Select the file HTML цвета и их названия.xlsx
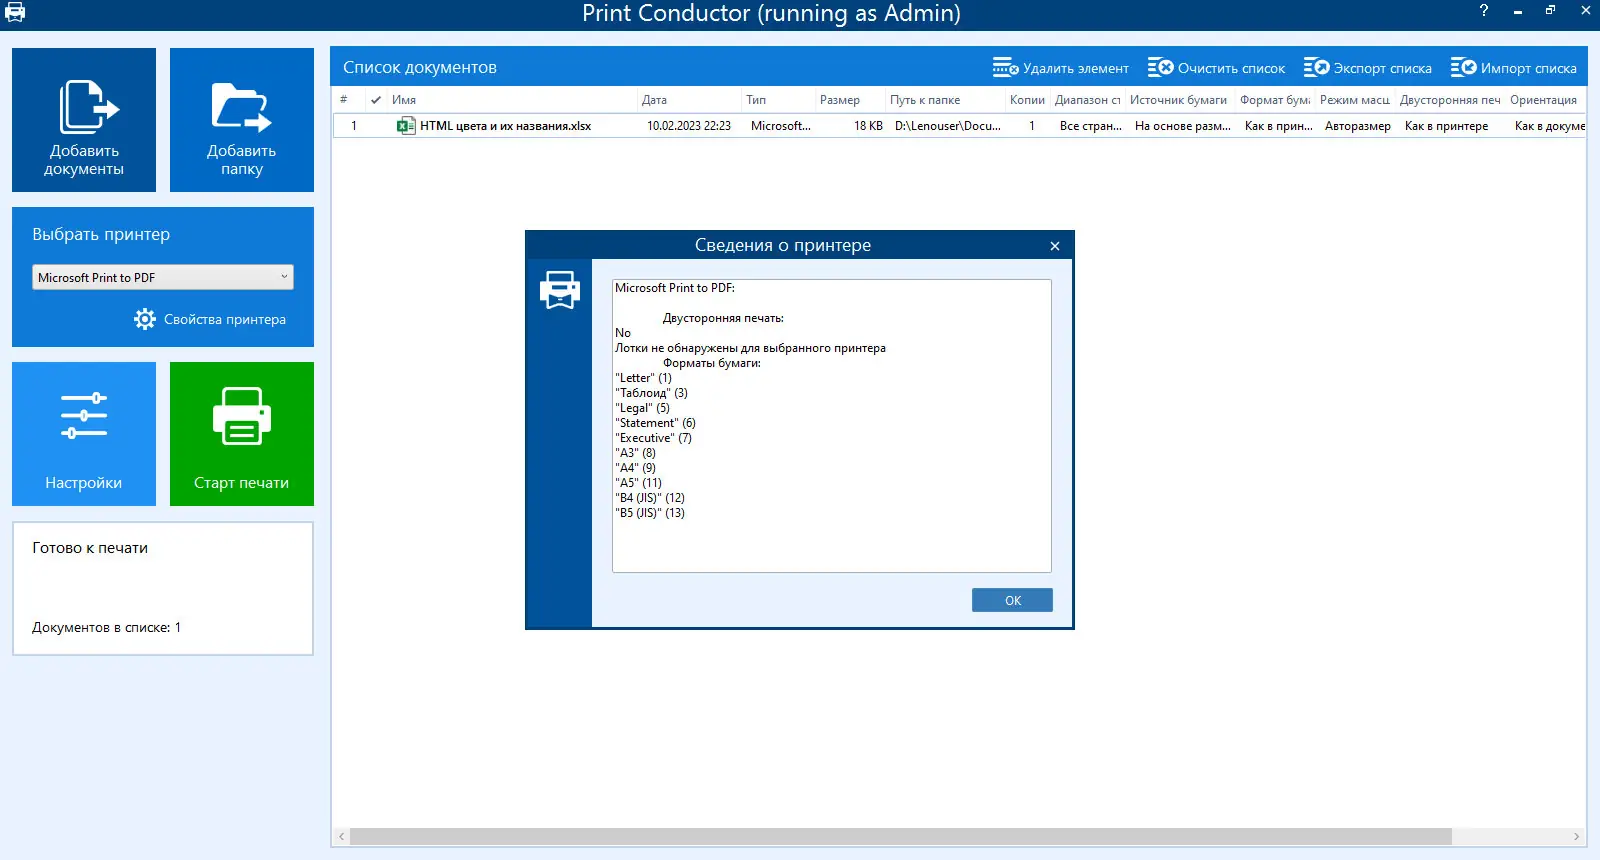 pos(505,126)
